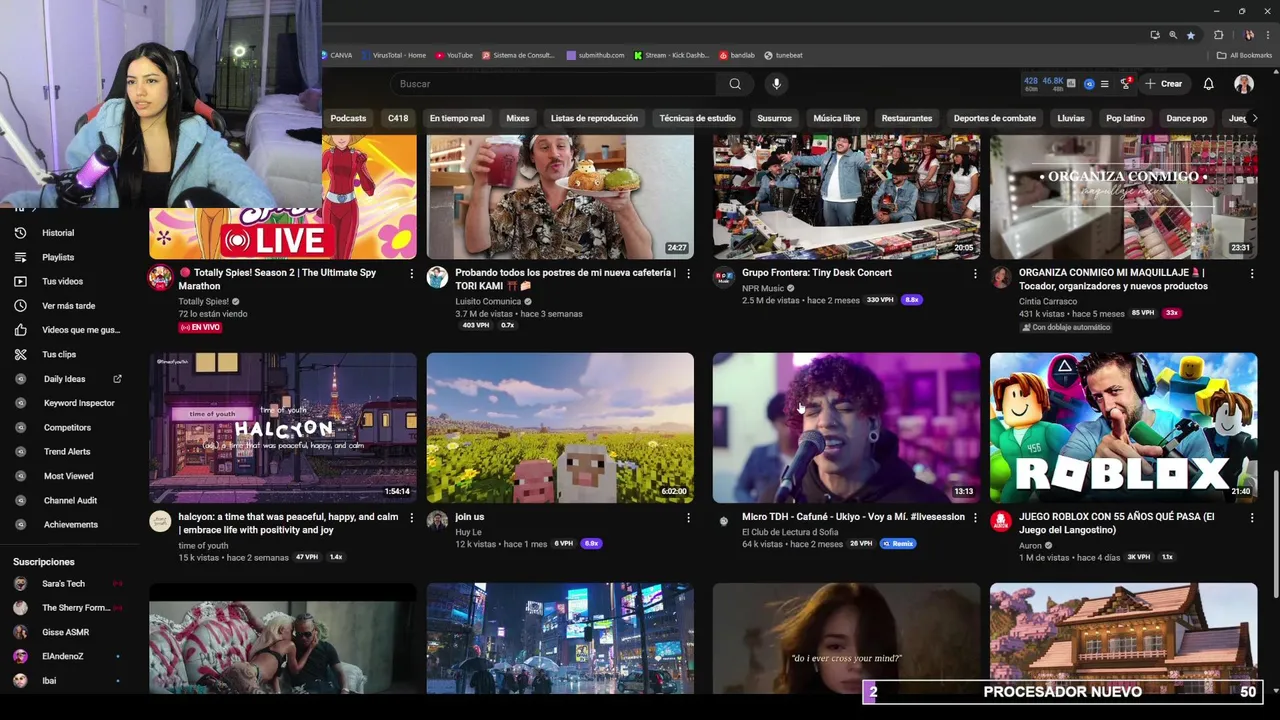Viewport: 1280px width, 720px height.
Task: Open VirusTotal - Home bookmark
Action: tap(393, 55)
